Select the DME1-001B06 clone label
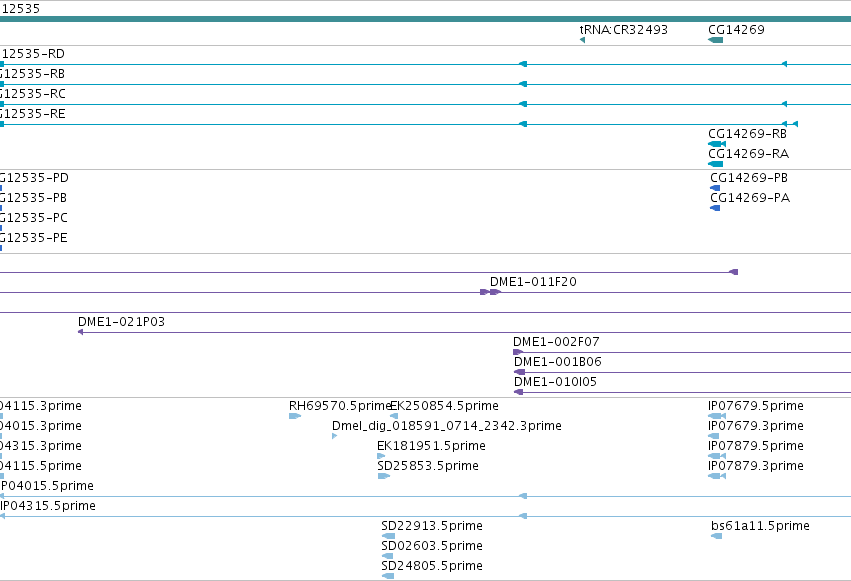Viewport: 851px width, 581px height. 558,362
